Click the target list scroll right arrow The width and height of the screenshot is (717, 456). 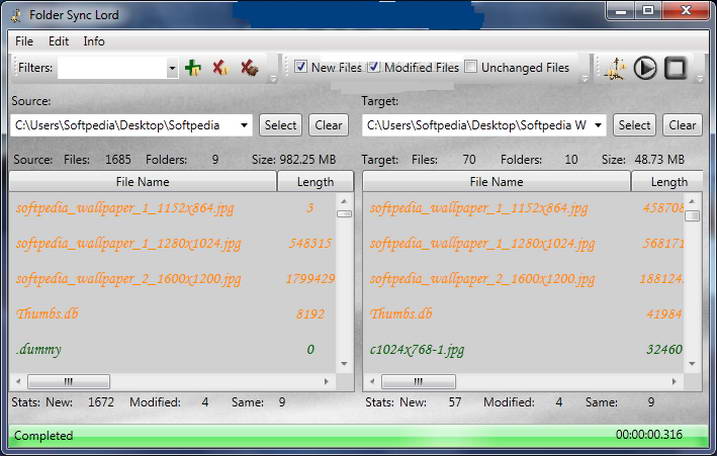pyautogui.click(x=674, y=381)
